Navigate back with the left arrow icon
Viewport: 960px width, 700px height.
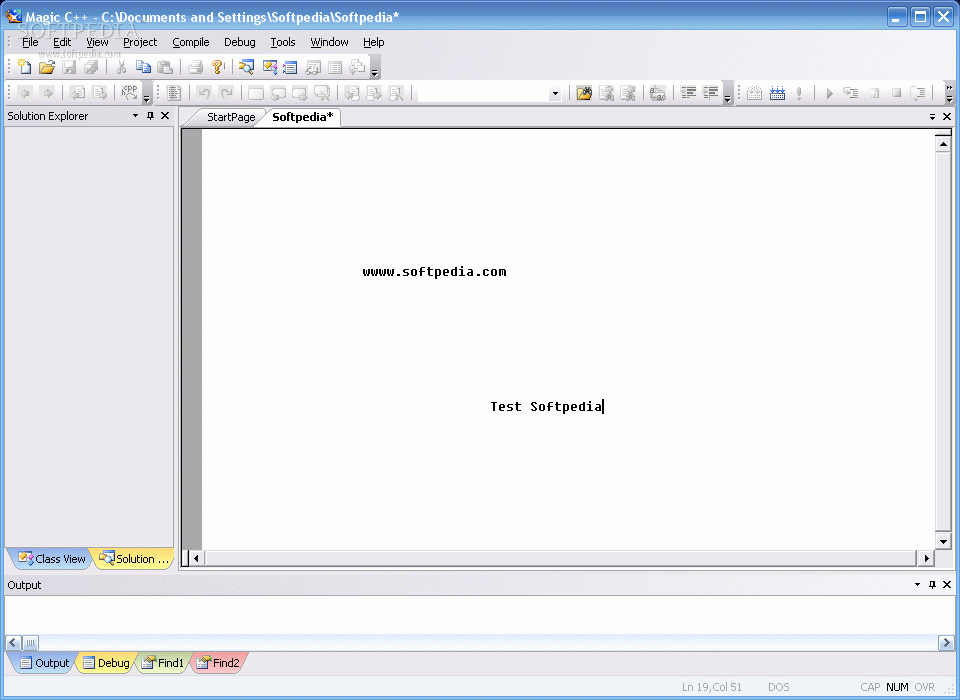click(25, 93)
